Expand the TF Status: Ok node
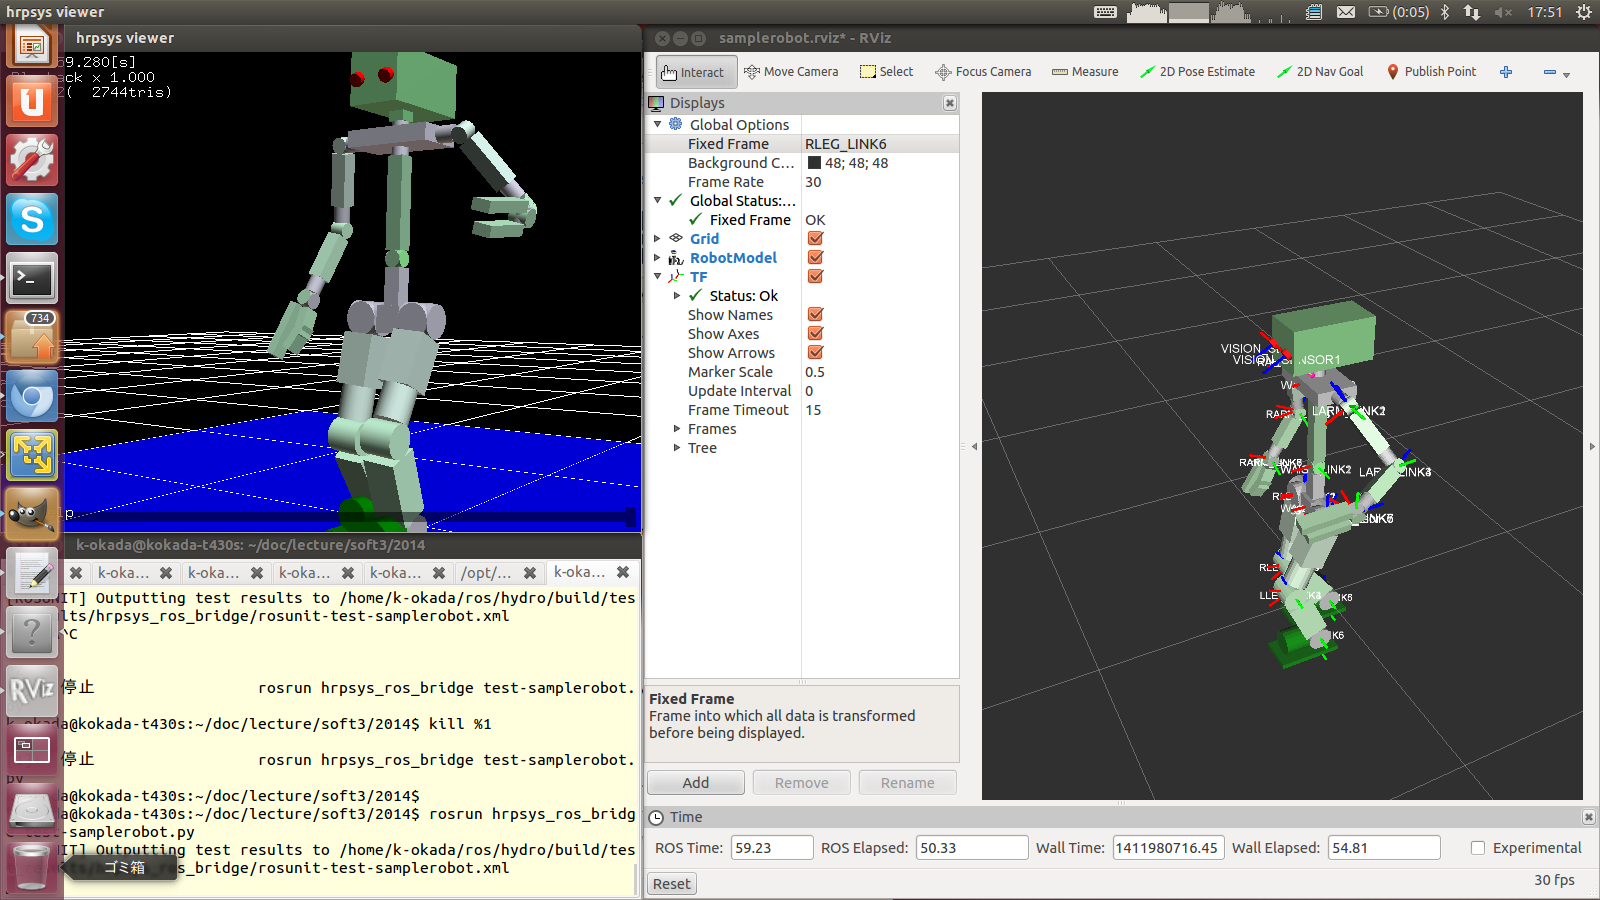Screen dimensions: 1600x900 (x=677, y=296)
